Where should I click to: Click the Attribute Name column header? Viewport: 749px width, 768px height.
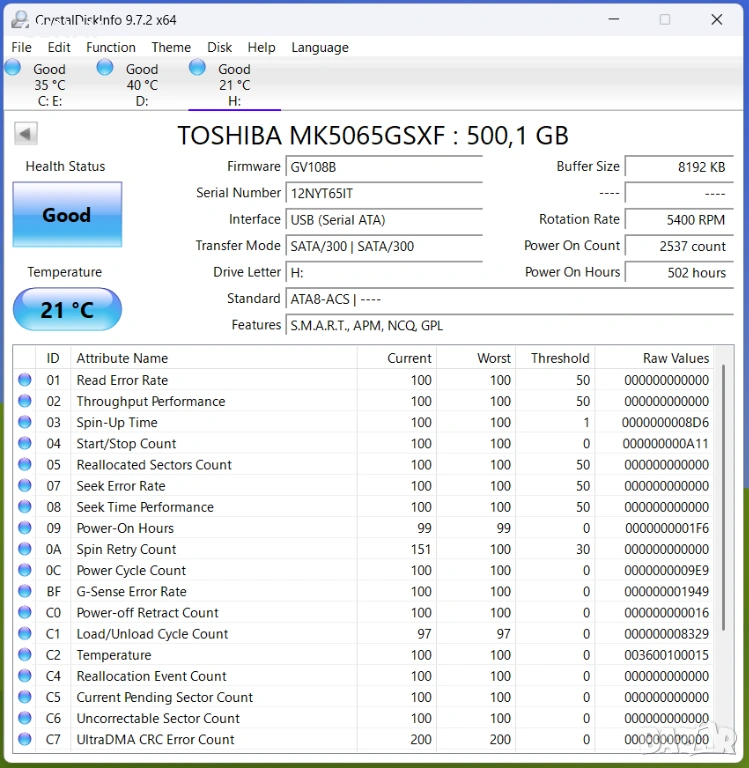122,358
